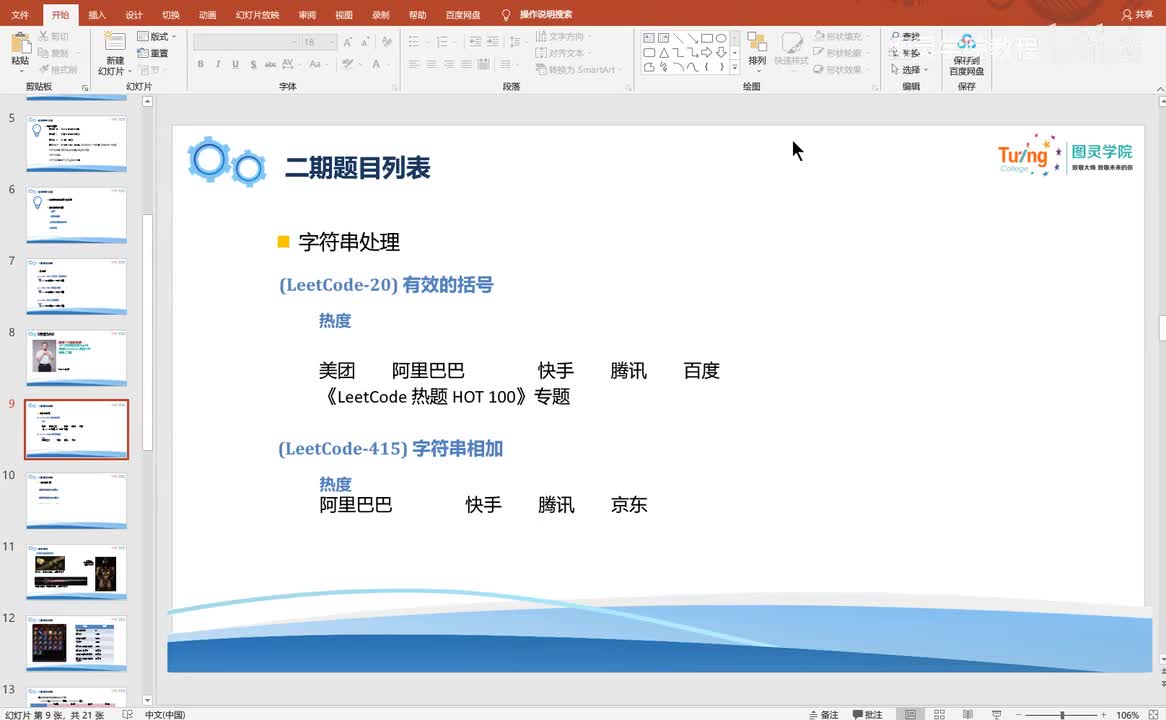Select the rectangle shape in shapes gallery
The width and height of the screenshot is (1166, 720).
pos(706,38)
